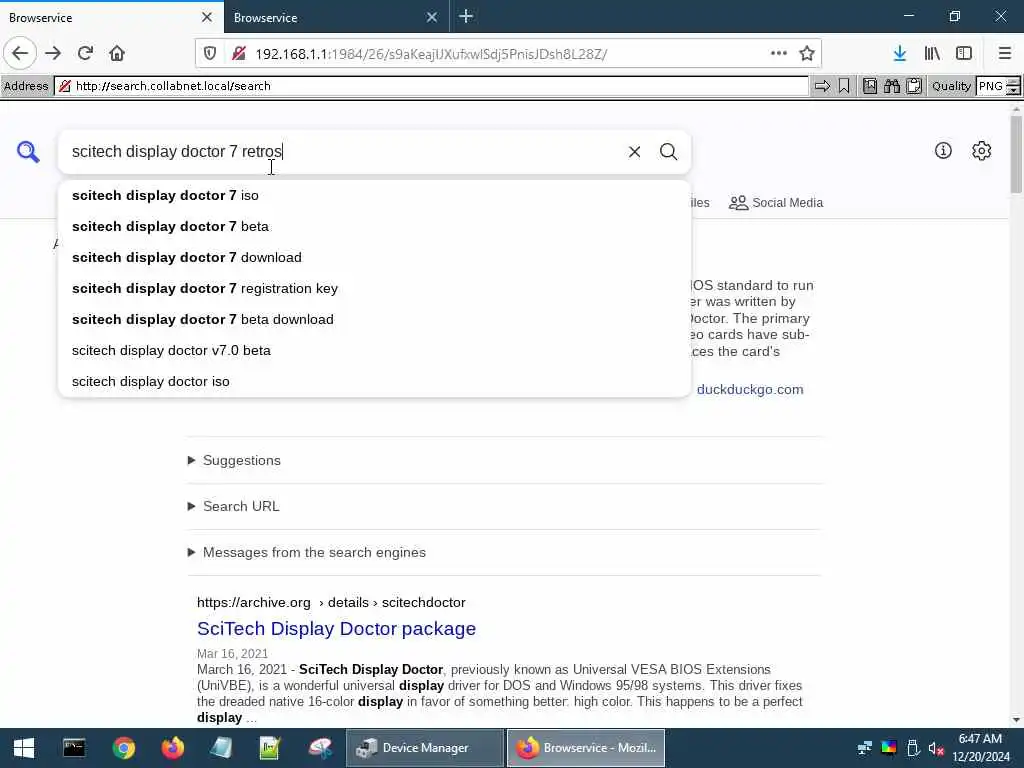Launch command prompt from taskbar
The width and height of the screenshot is (1024, 768).
(74, 748)
